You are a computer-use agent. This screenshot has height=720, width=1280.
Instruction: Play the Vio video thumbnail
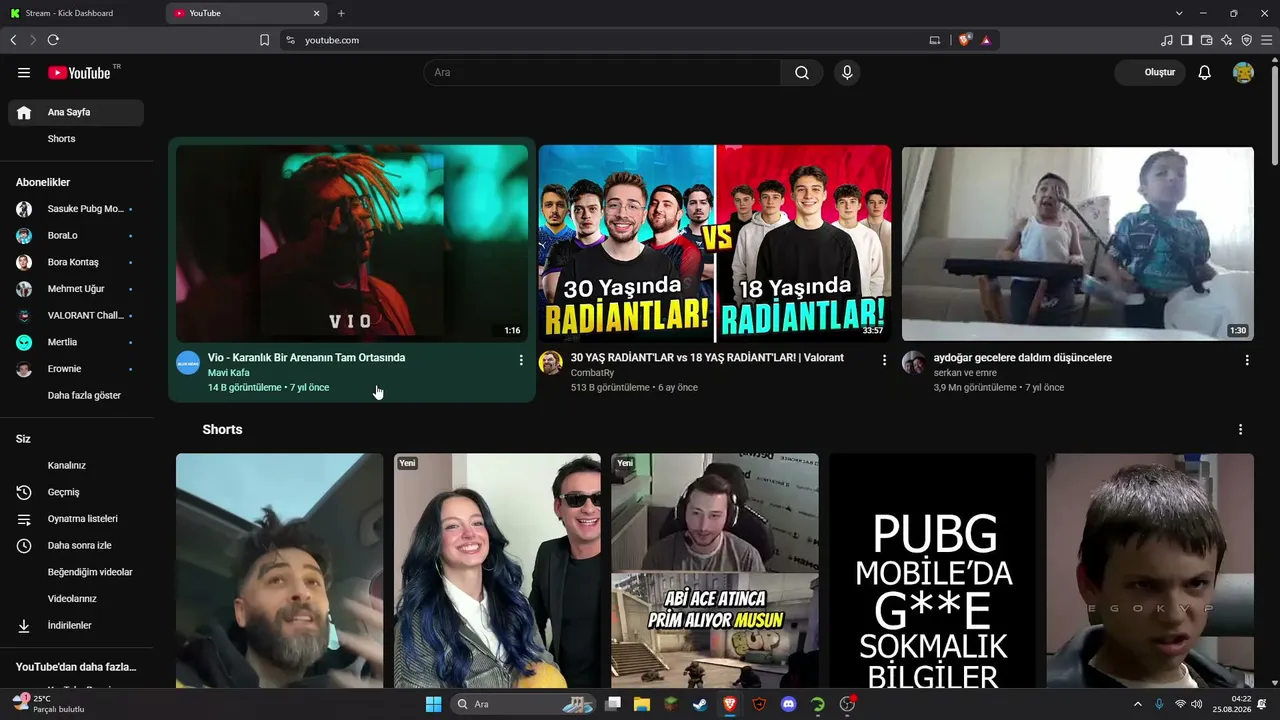pos(352,243)
